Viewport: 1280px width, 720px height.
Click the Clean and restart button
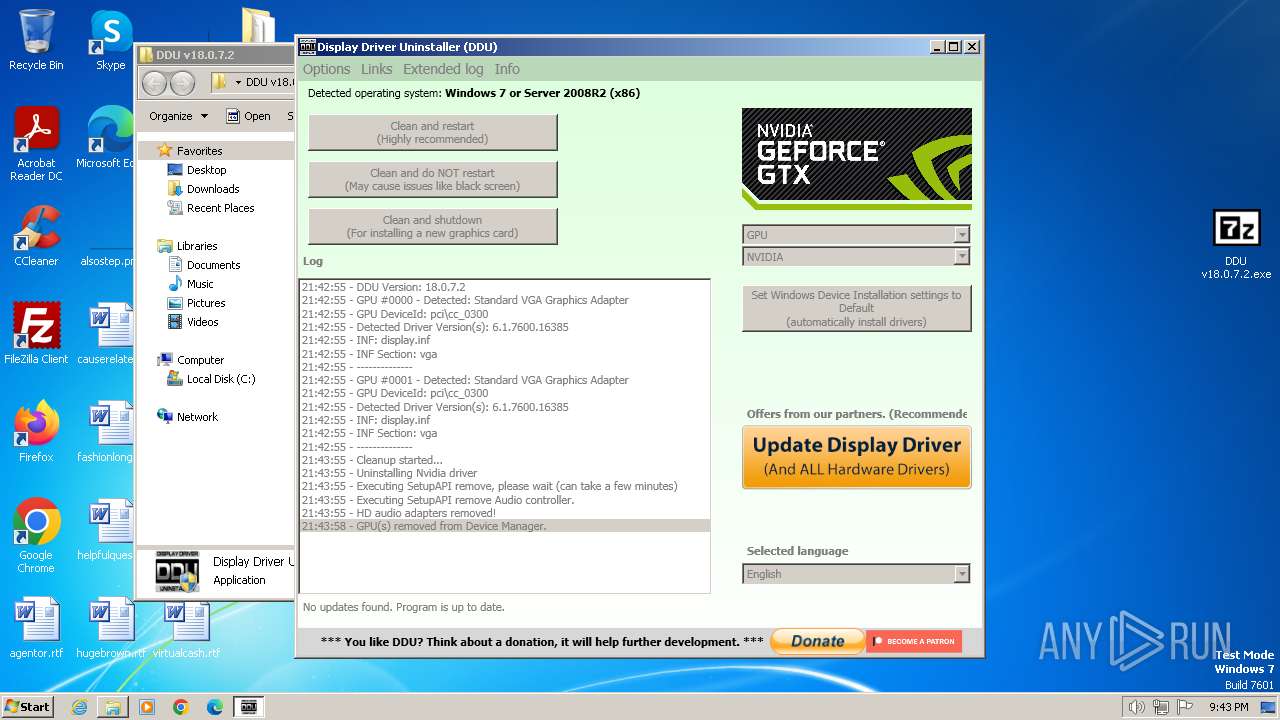click(x=432, y=132)
